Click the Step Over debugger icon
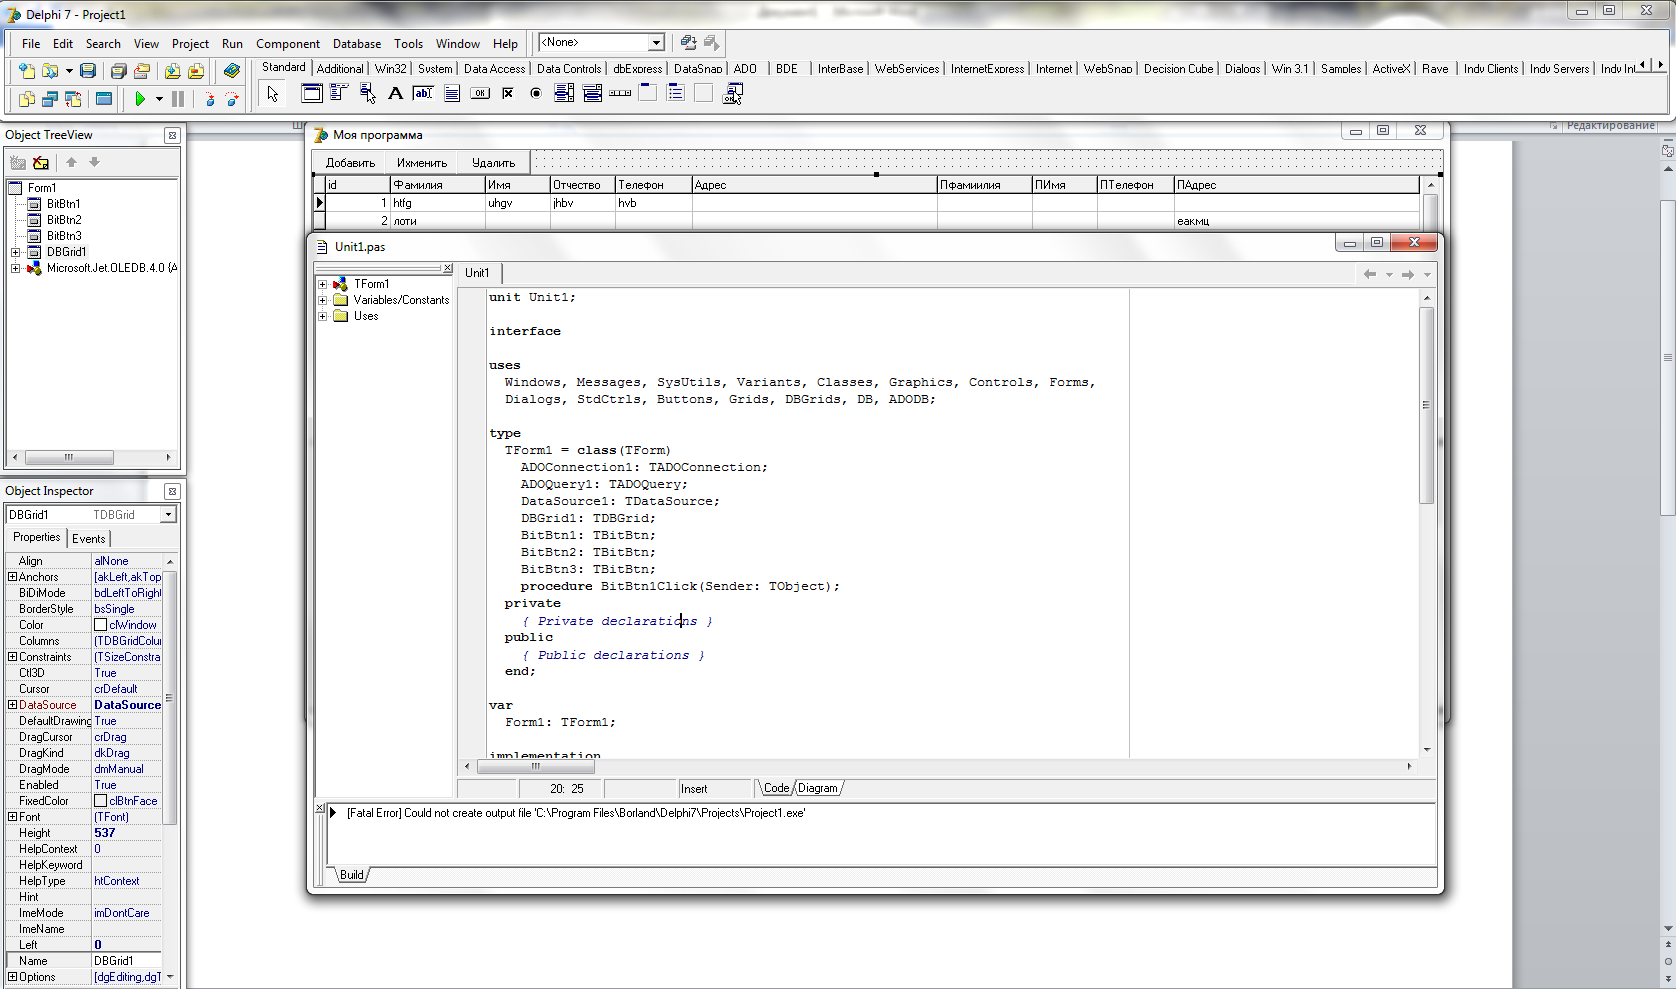The image size is (1676, 989). click(232, 99)
